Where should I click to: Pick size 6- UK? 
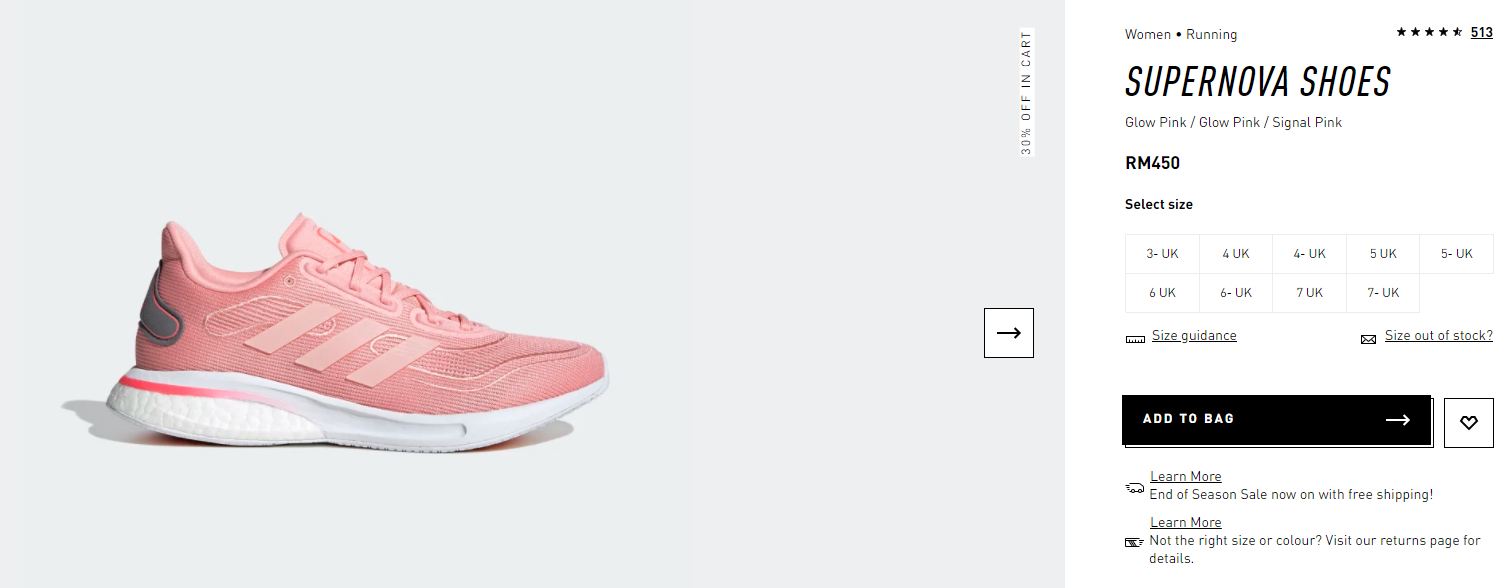tap(1236, 293)
